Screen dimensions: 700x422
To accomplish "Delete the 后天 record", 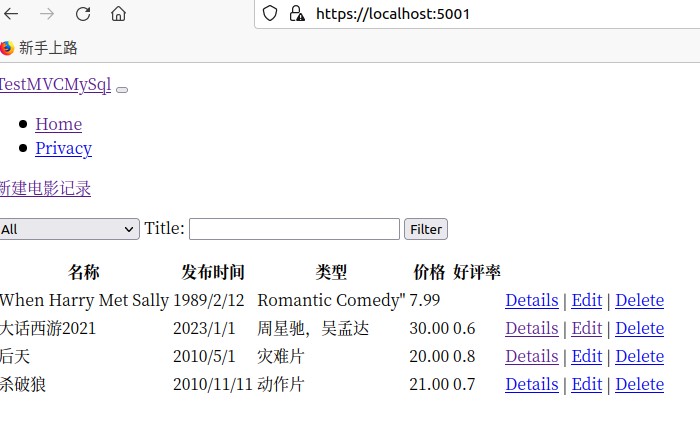I will coord(639,356).
